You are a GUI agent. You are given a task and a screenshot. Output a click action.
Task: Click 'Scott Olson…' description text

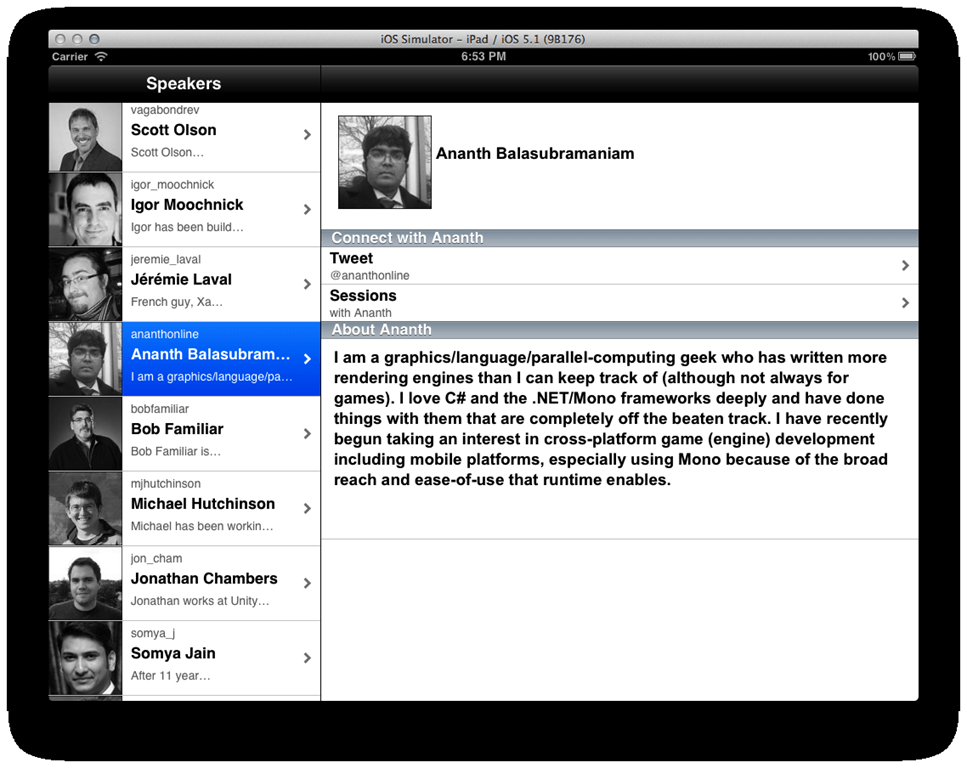point(167,152)
